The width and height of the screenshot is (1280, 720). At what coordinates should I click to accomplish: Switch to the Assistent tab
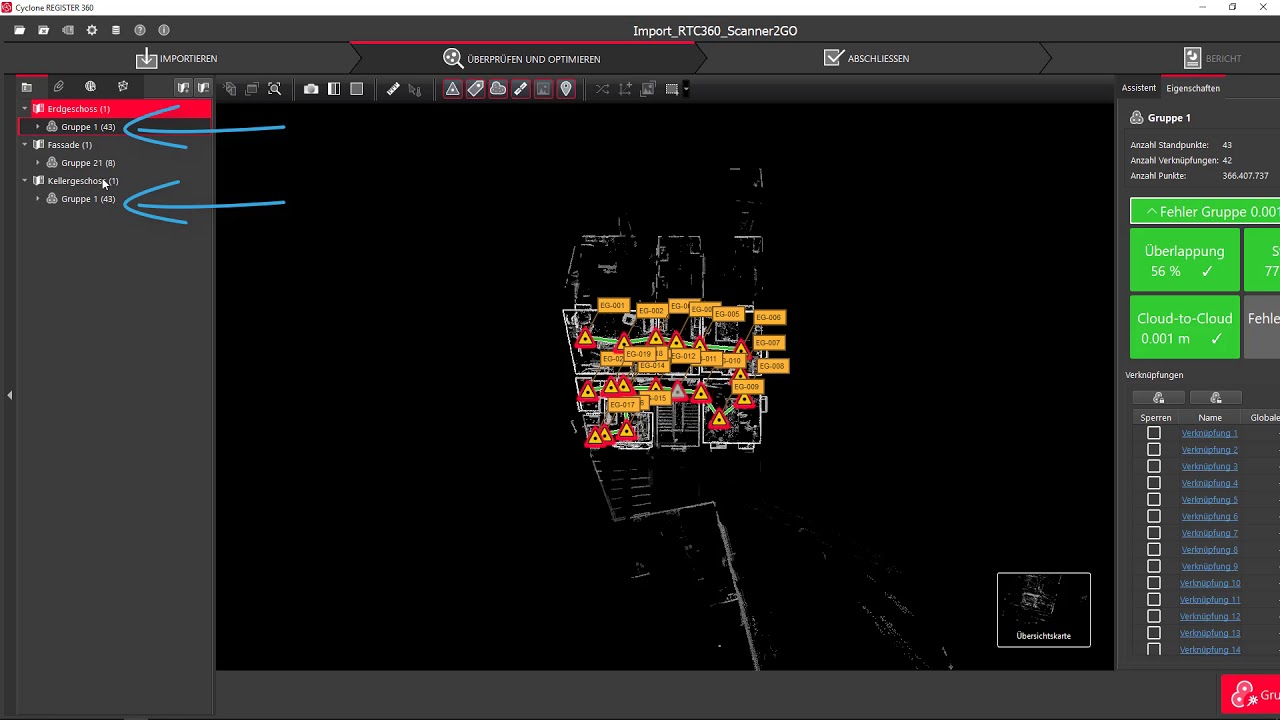coord(1139,88)
